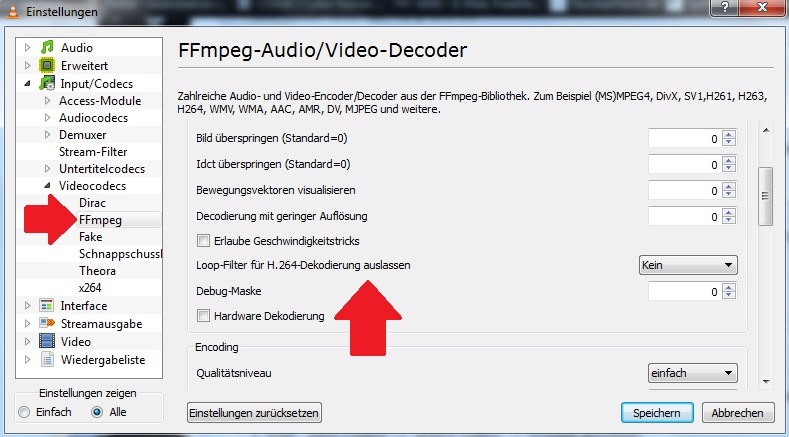
Task: Open the Loop-Filter Kein dropdown
Action: (688, 265)
